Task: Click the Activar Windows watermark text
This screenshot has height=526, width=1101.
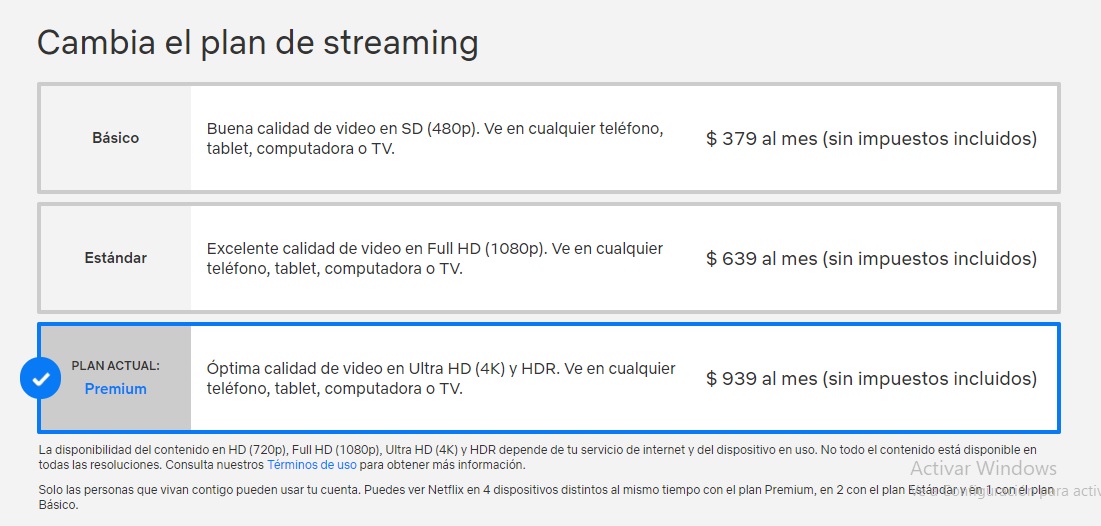Action: click(983, 468)
